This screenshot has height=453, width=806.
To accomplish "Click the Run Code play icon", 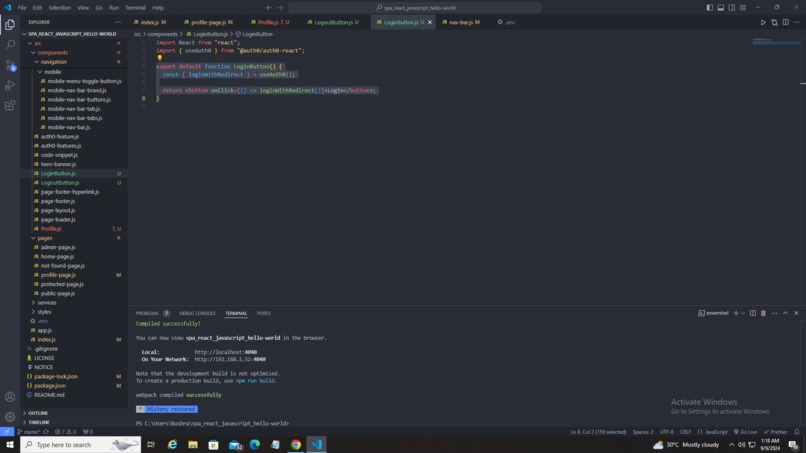I will click(x=763, y=22).
